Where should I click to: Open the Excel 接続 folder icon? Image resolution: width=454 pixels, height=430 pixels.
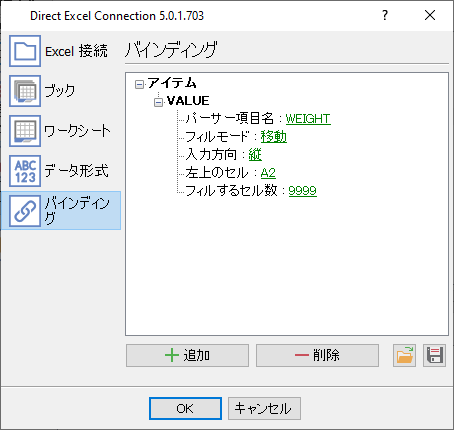click(x=25, y=51)
